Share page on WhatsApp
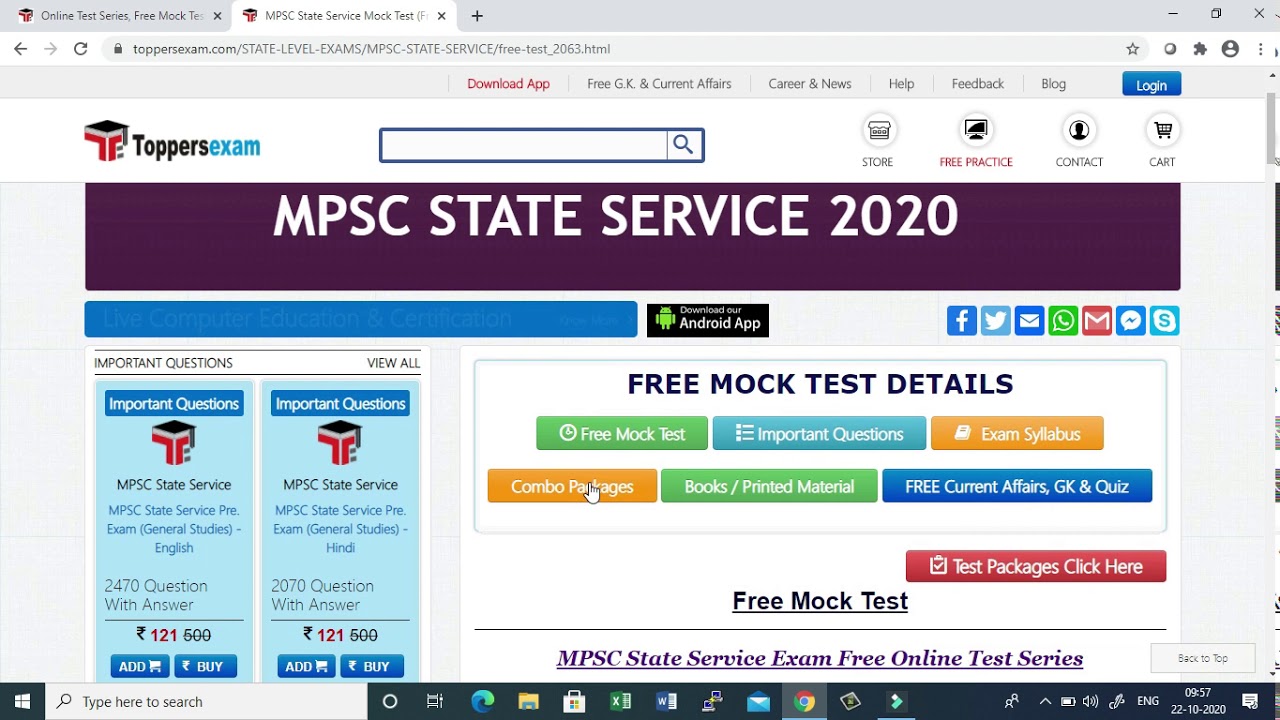Viewport: 1280px width, 720px height. click(1063, 321)
